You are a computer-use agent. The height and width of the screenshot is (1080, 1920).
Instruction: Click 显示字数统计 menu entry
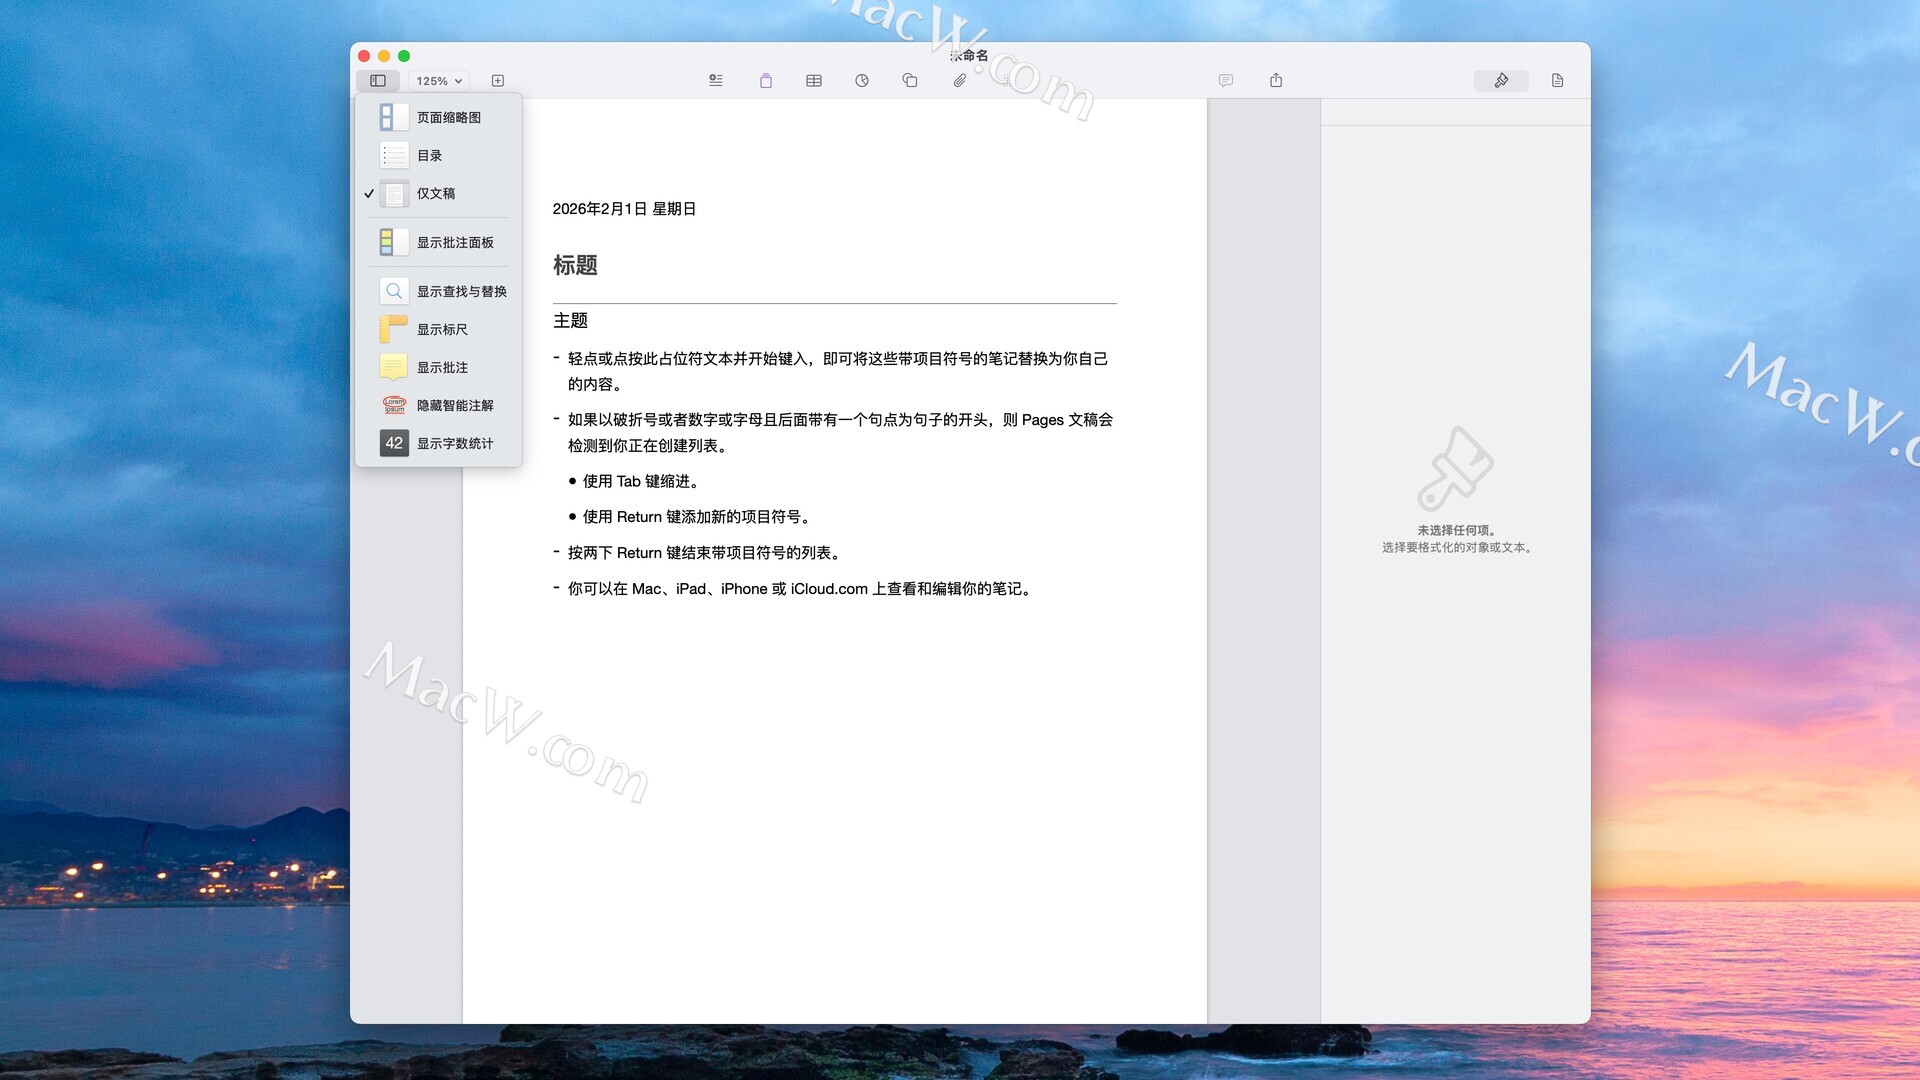coord(454,444)
